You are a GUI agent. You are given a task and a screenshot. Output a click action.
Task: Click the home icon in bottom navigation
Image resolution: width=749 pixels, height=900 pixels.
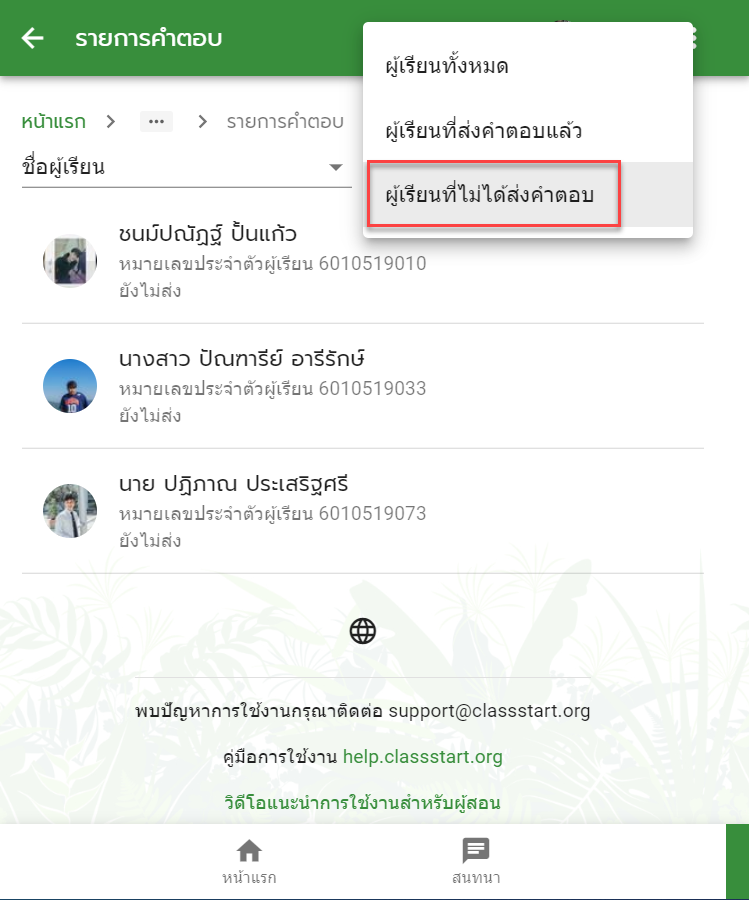pyautogui.click(x=249, y=851)
